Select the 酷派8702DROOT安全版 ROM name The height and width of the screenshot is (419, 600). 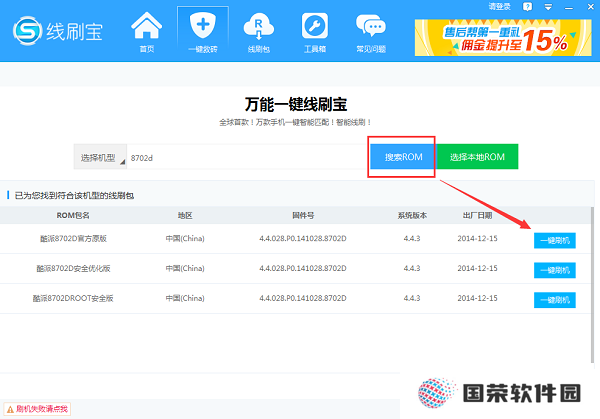click(x=73, y=298)
